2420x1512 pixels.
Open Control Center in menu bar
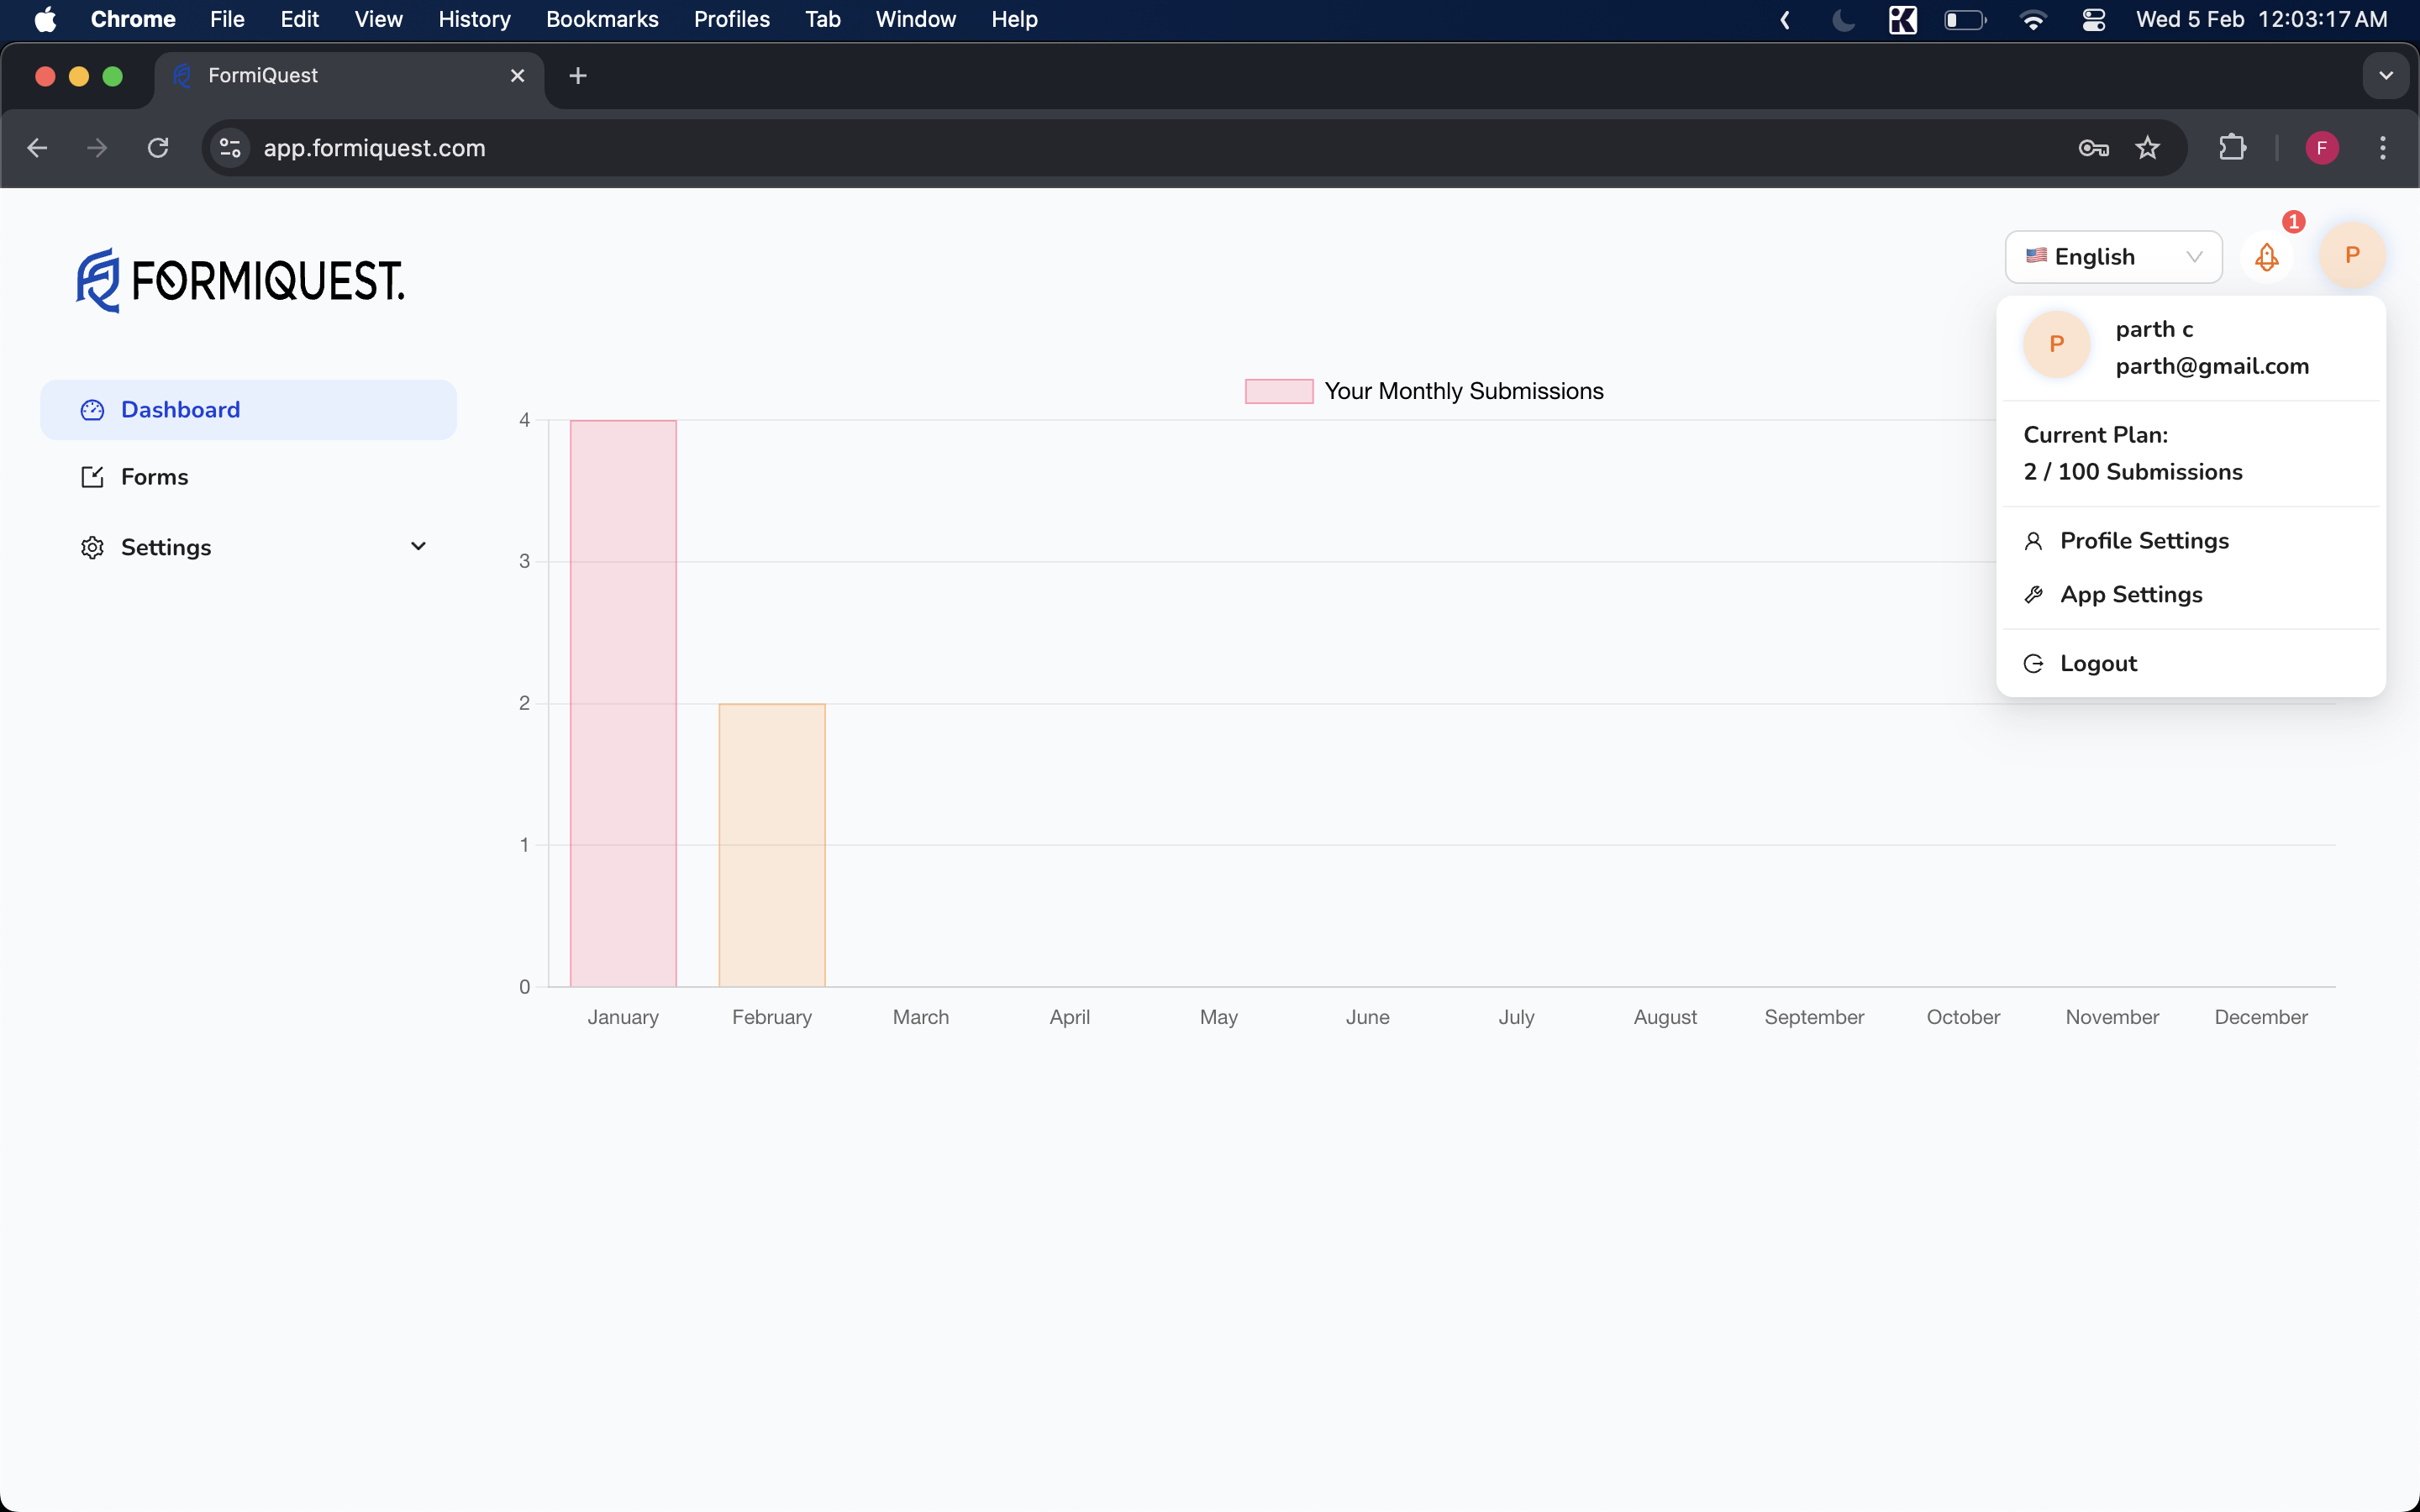[x=2093, y=19]
